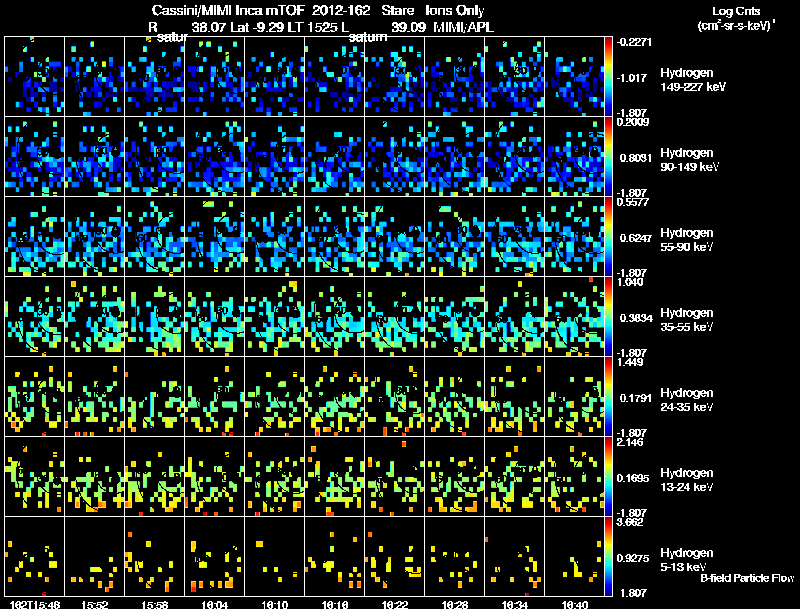Viewport: 800px width, 609px height.
Task: Select the Hydrogen 5-13 keV panel at 16:40
Action: 574,556
